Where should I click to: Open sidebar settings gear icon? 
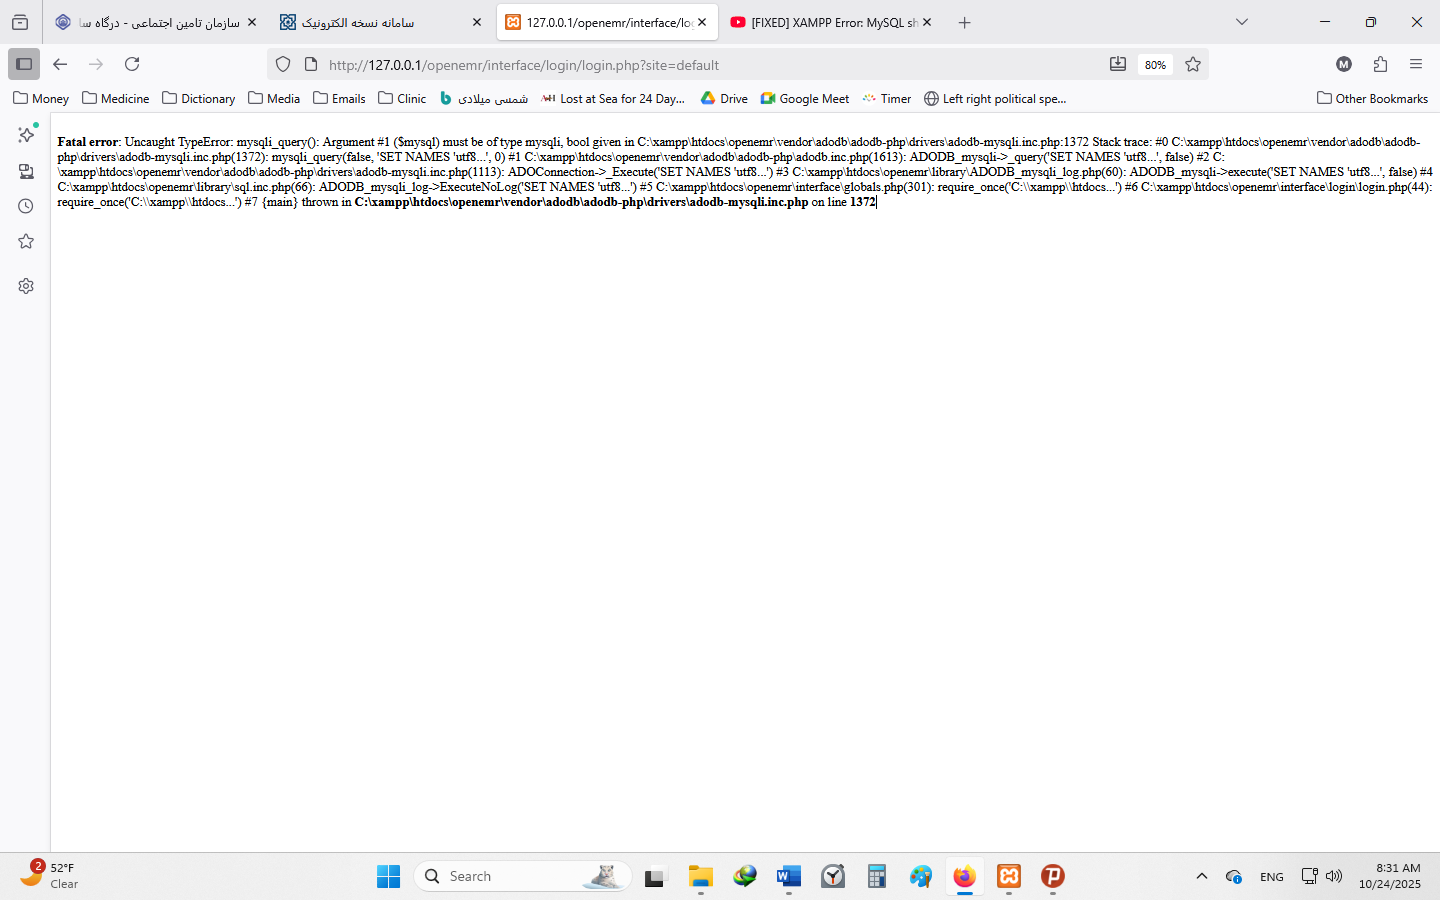26,286
